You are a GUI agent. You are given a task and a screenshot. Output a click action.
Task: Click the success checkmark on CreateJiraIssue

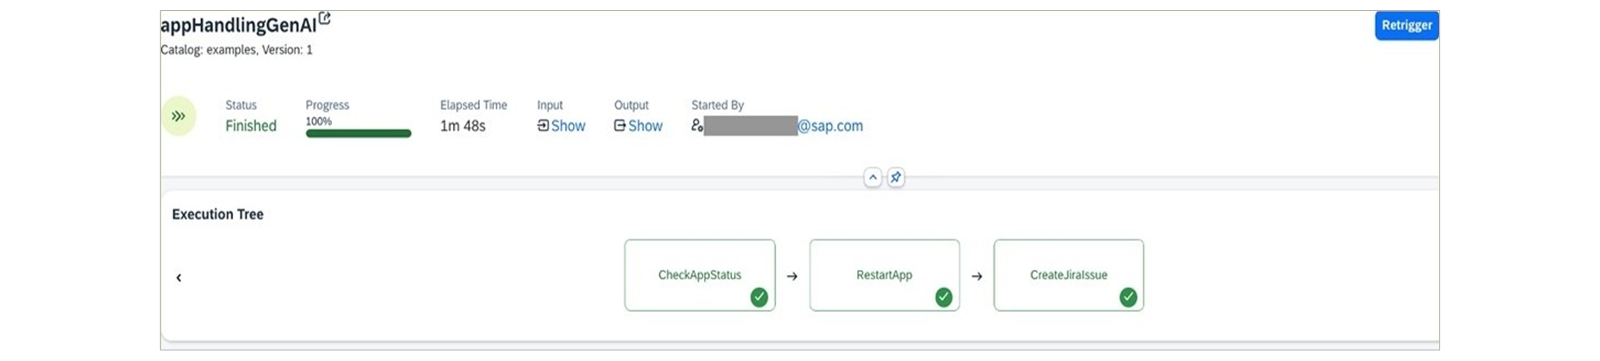click(x=1128, y=297)
